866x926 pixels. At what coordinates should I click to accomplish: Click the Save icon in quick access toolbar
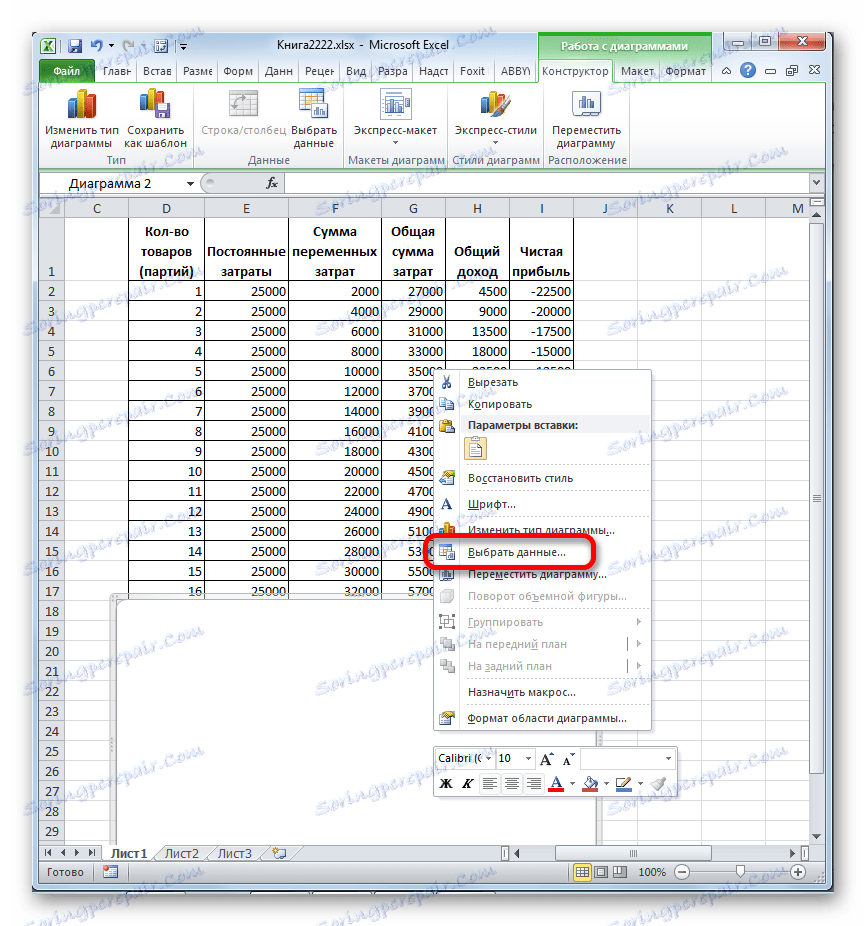click(x=75, y=45)
